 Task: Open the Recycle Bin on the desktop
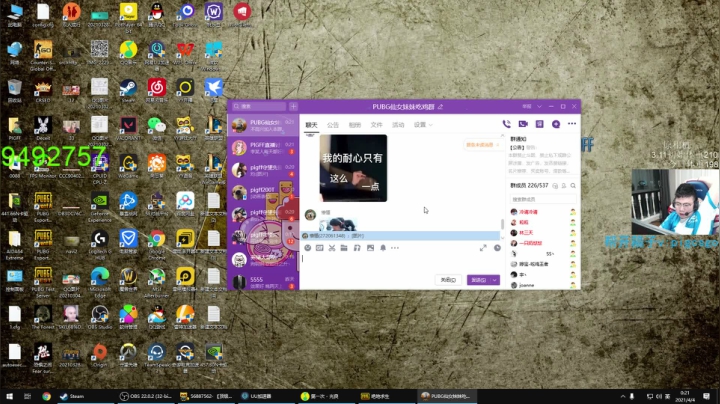14,90
